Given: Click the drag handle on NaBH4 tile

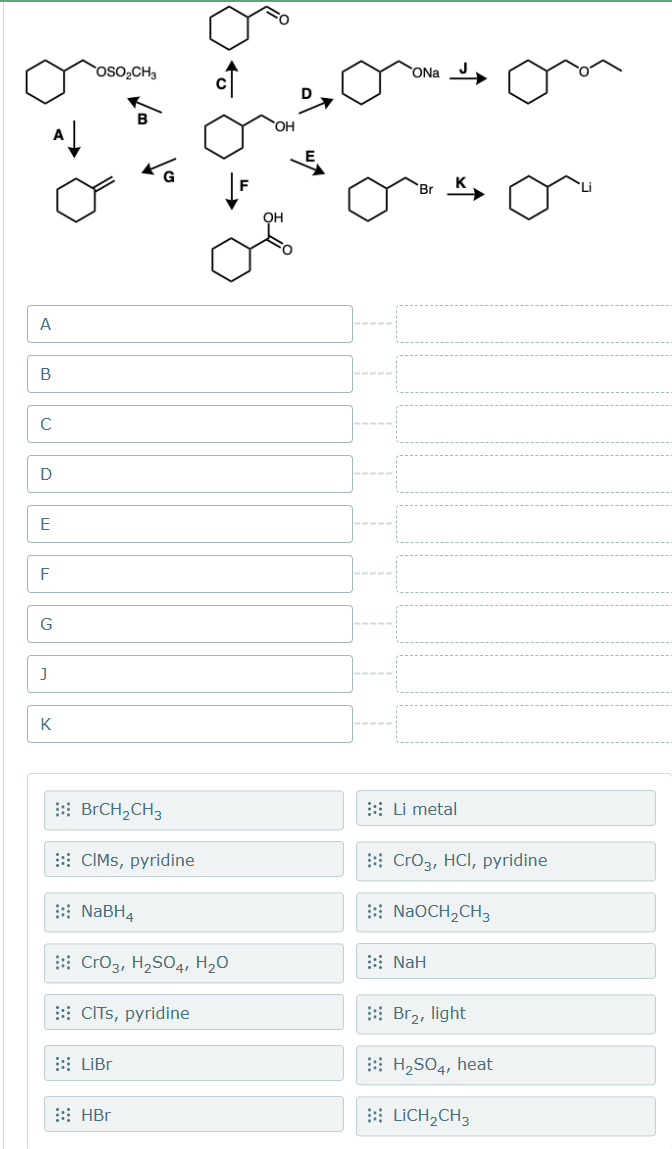Looking at the screenshot, I should tap(62, 911).
